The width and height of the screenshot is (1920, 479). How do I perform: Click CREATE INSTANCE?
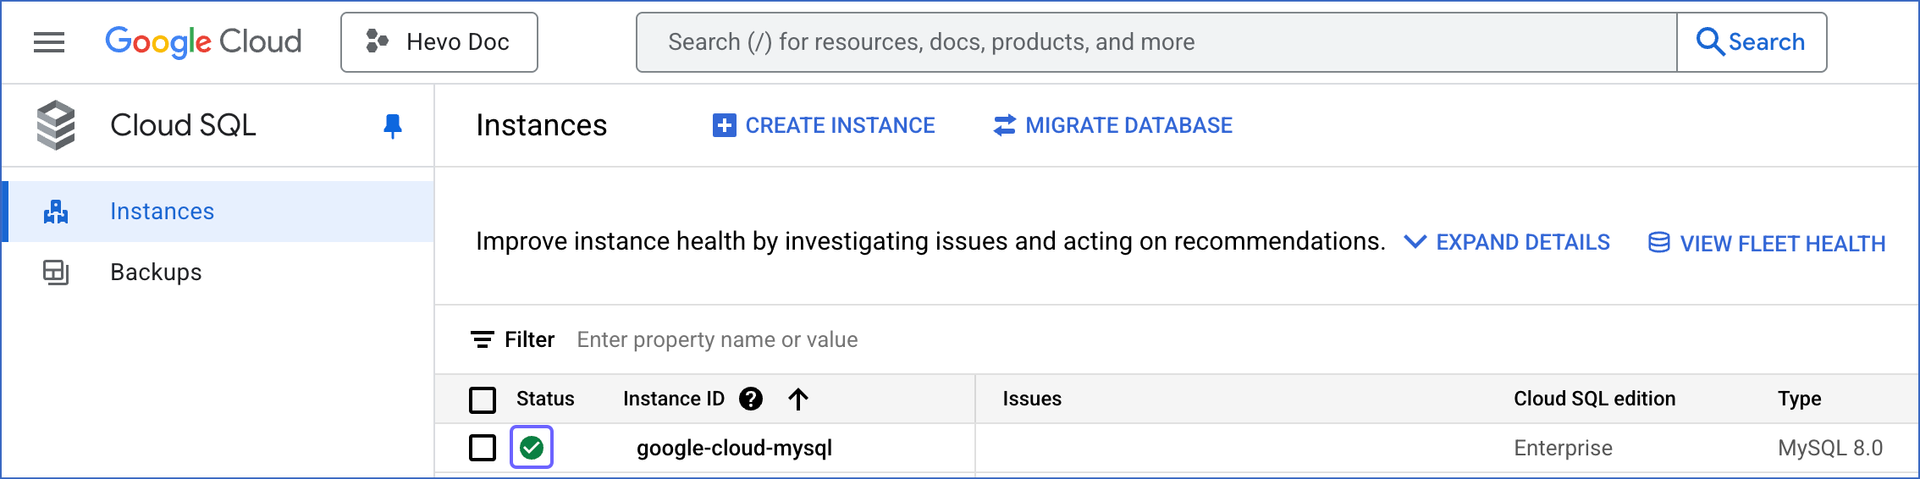tap(824, 125)
